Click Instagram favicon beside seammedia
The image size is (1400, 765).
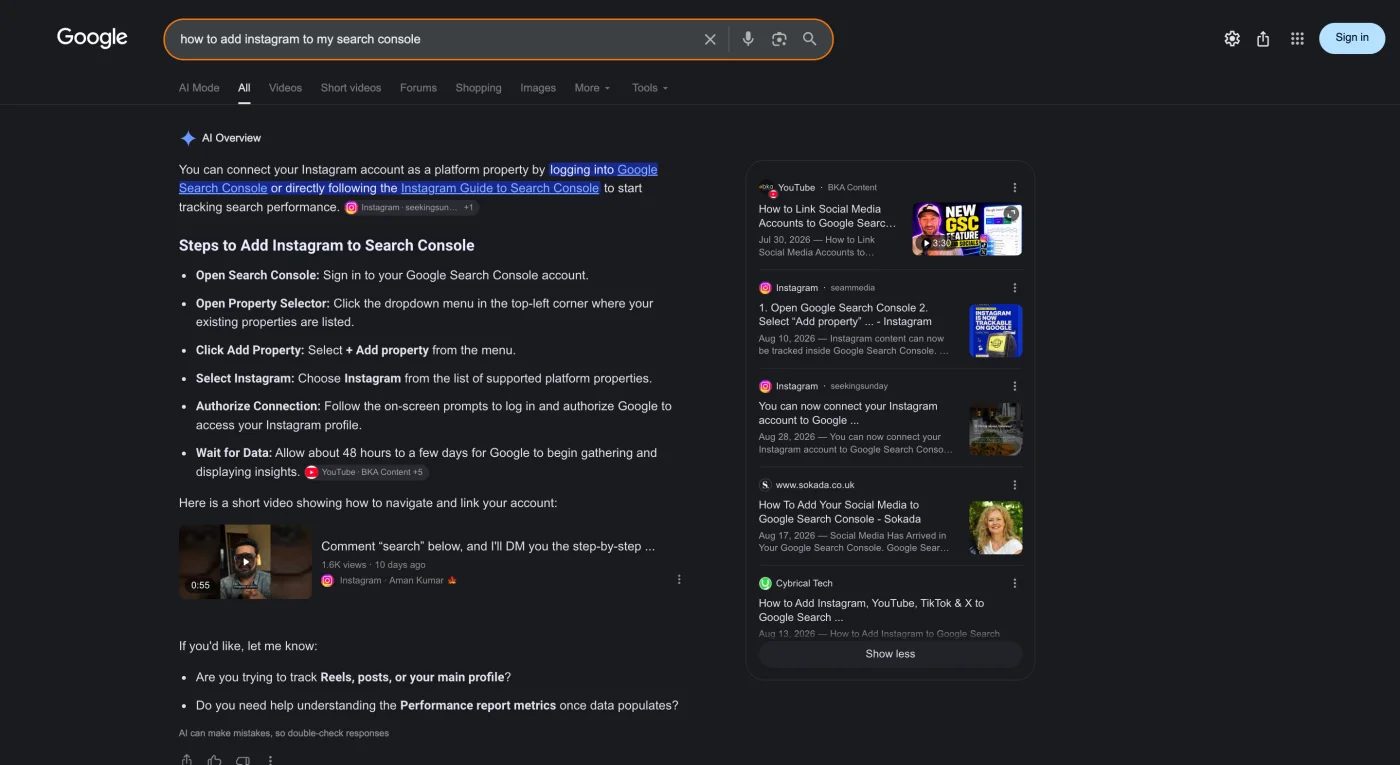[765, 288]
